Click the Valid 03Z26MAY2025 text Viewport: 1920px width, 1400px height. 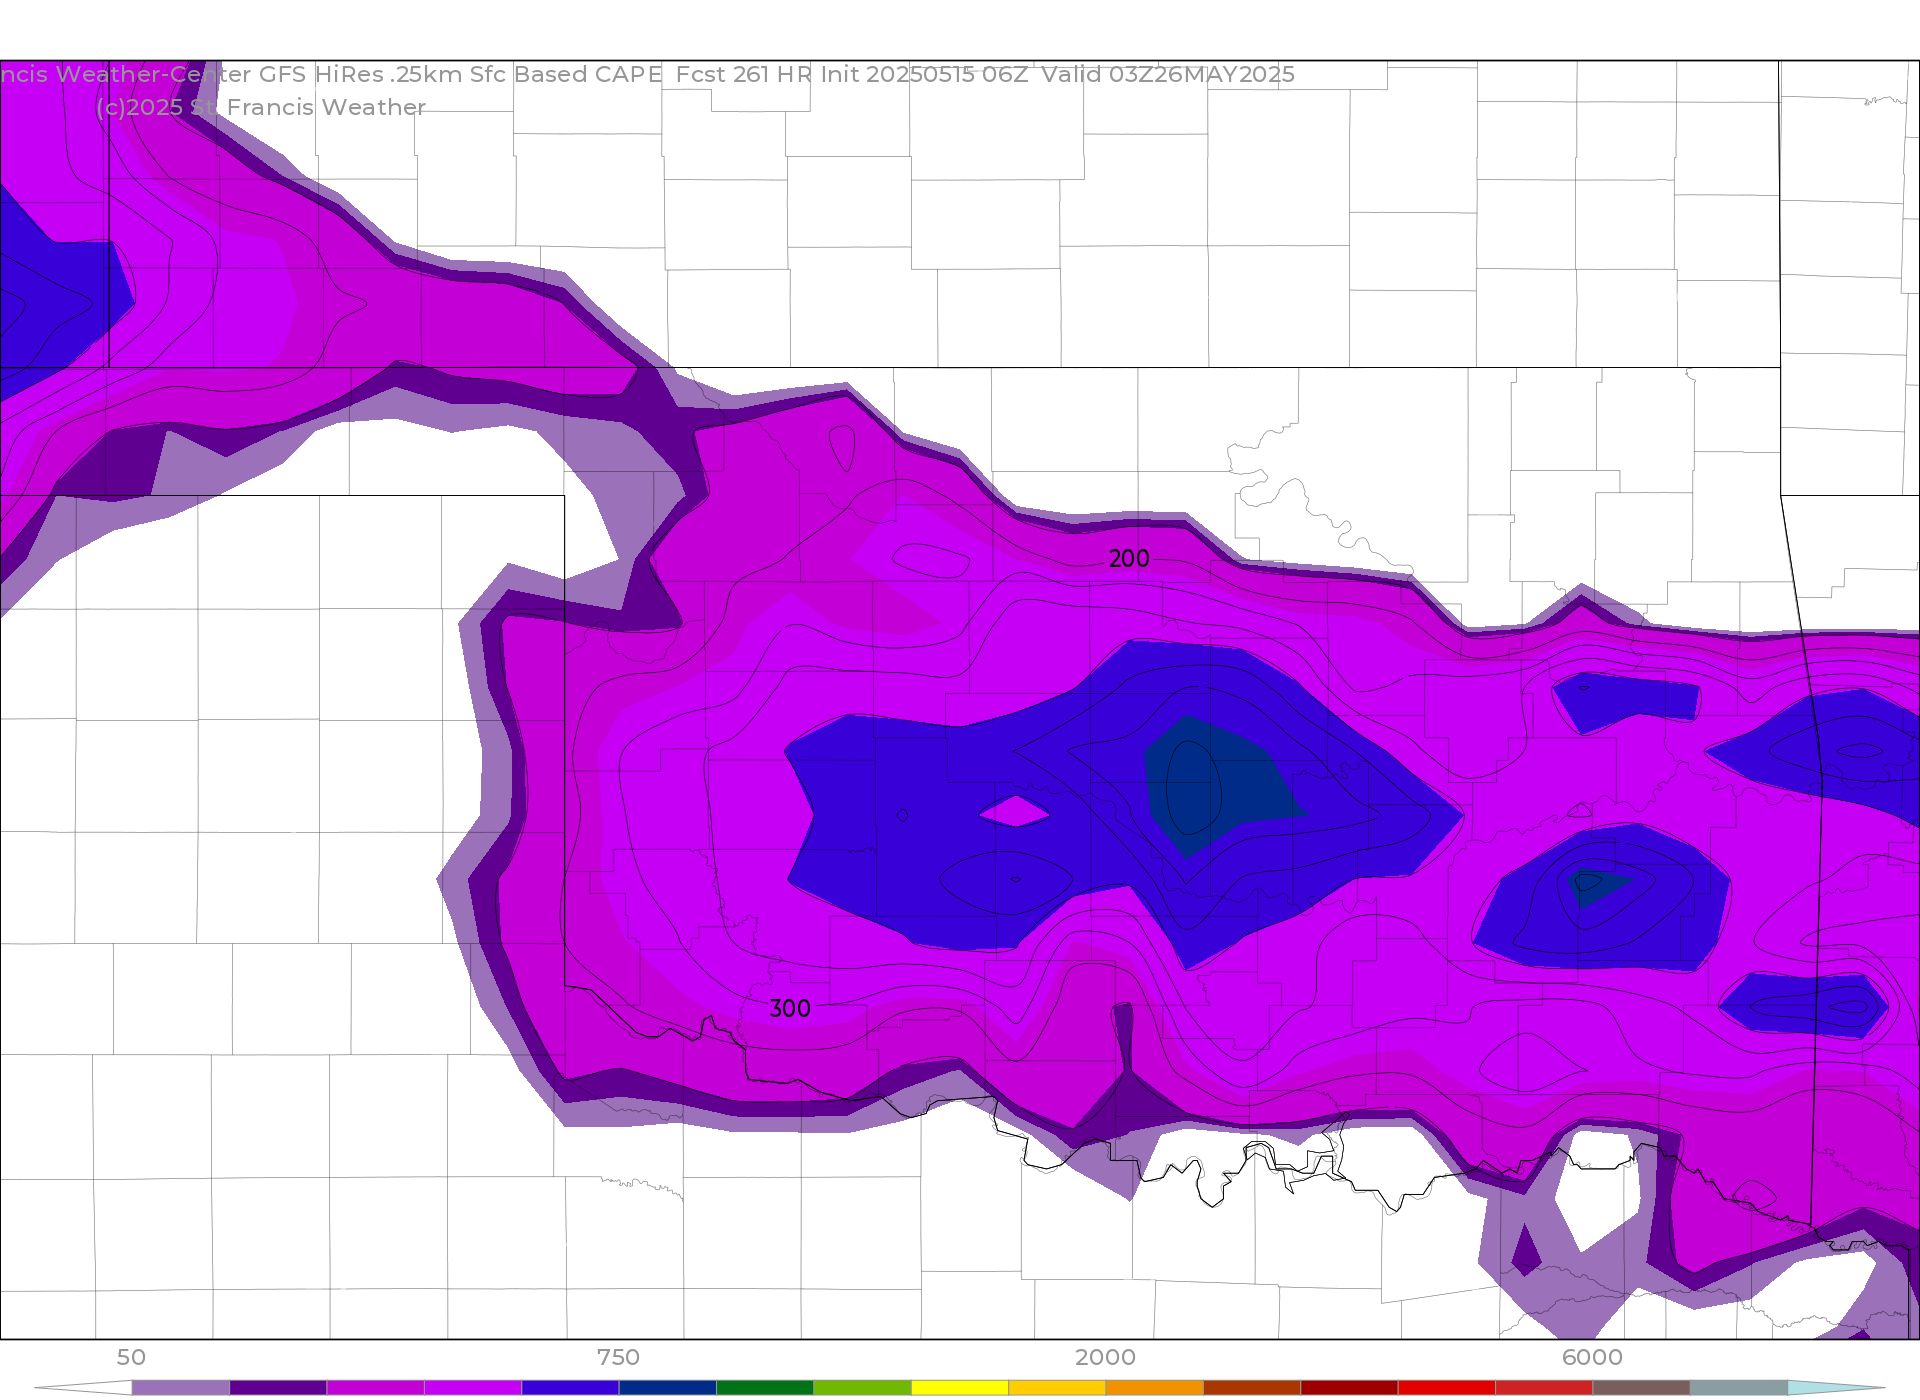(x=1168, y=74)
